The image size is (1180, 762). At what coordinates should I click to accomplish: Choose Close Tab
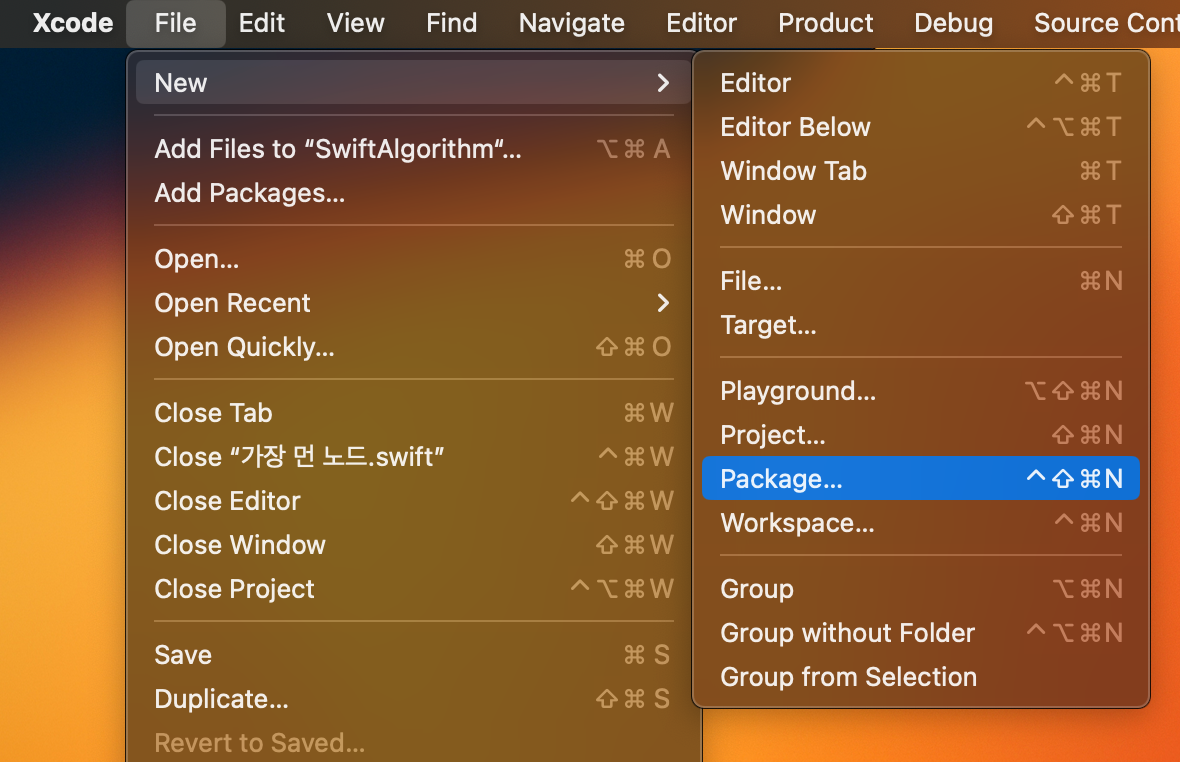(x=412, y=413)
